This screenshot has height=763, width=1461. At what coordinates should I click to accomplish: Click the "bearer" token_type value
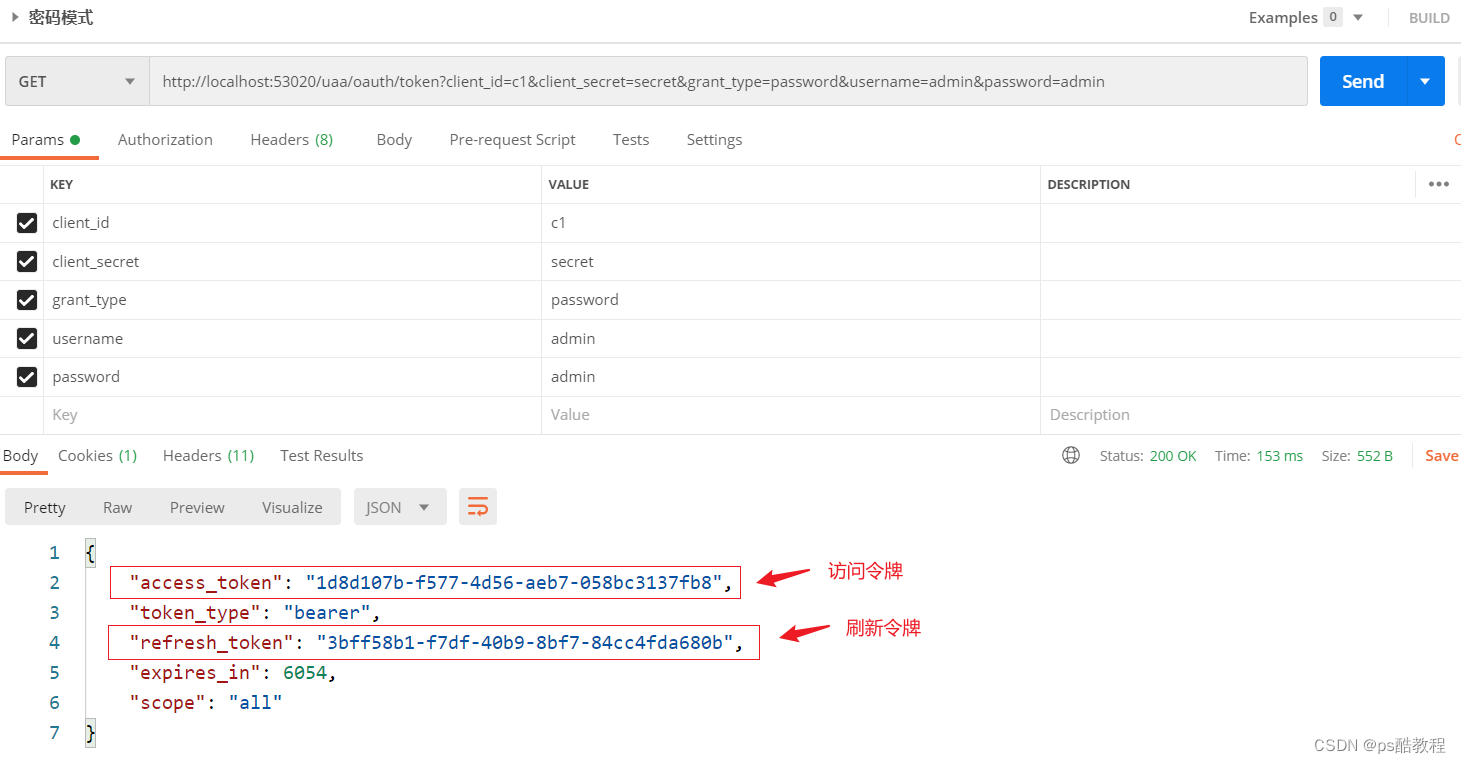click(x=327, y=613)
